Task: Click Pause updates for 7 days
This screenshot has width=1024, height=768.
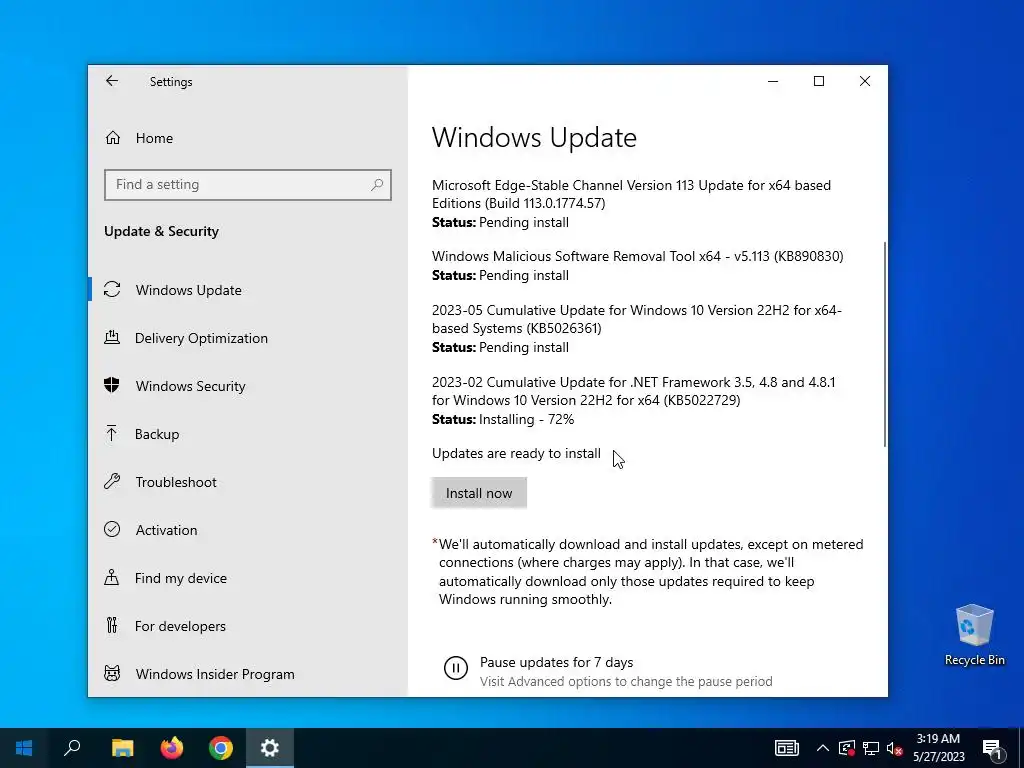Action: (556, 662)
